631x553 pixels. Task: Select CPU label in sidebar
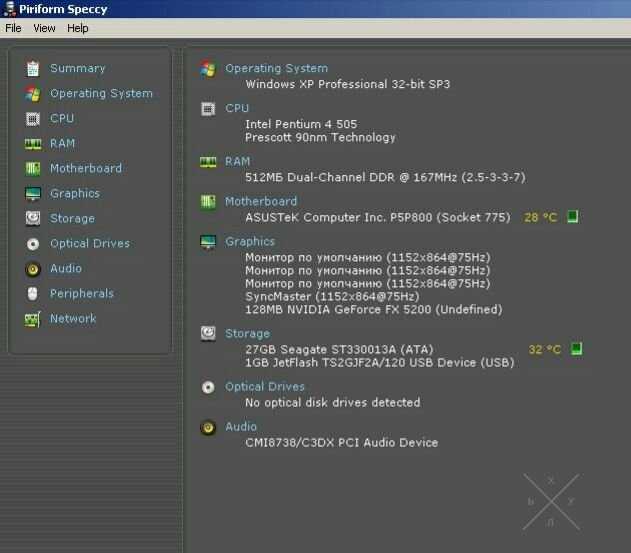pyautogui.click(x=62, y=118)
